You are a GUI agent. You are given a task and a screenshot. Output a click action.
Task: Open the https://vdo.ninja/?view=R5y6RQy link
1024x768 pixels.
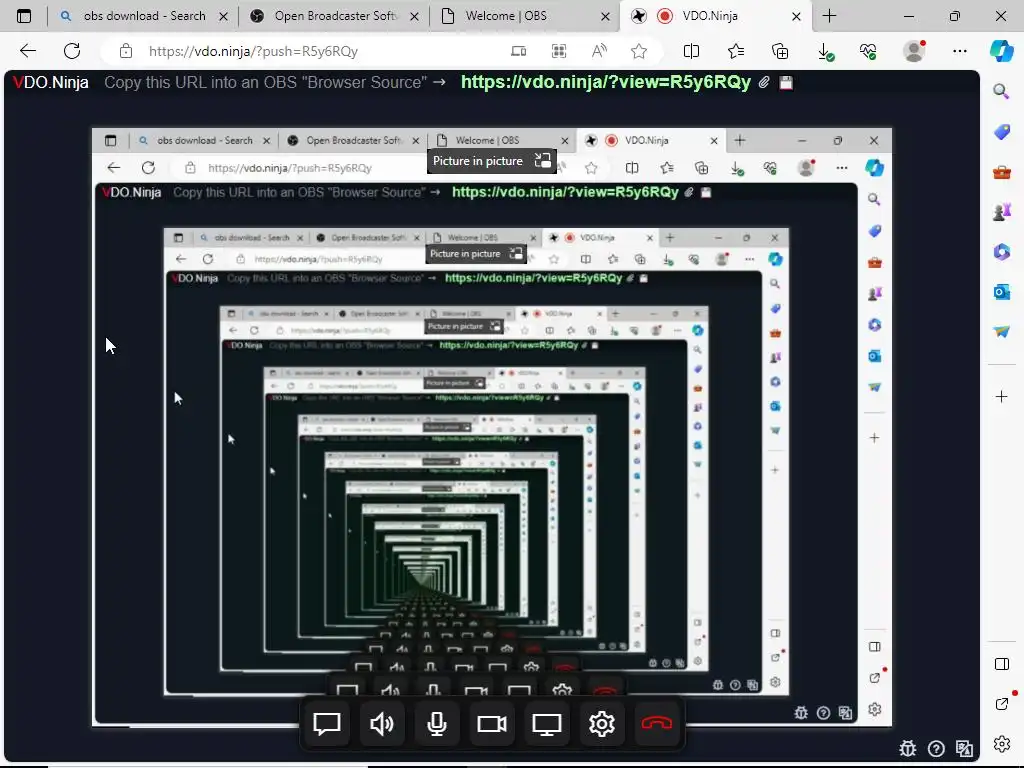pyautogui.click(x=605, y=82)
